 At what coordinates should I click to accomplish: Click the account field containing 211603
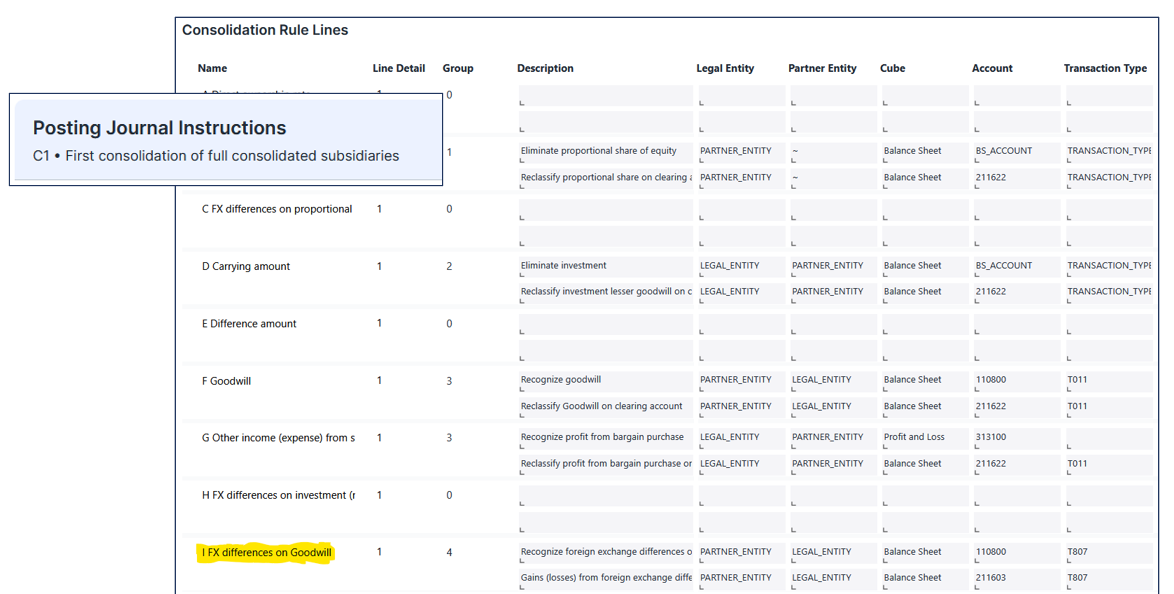click(x=1015, y=578)
